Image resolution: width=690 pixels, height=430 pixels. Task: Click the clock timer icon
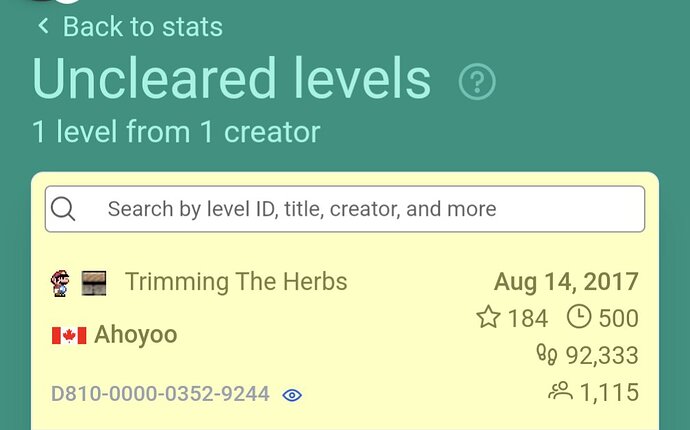click(x=579, y=317)
